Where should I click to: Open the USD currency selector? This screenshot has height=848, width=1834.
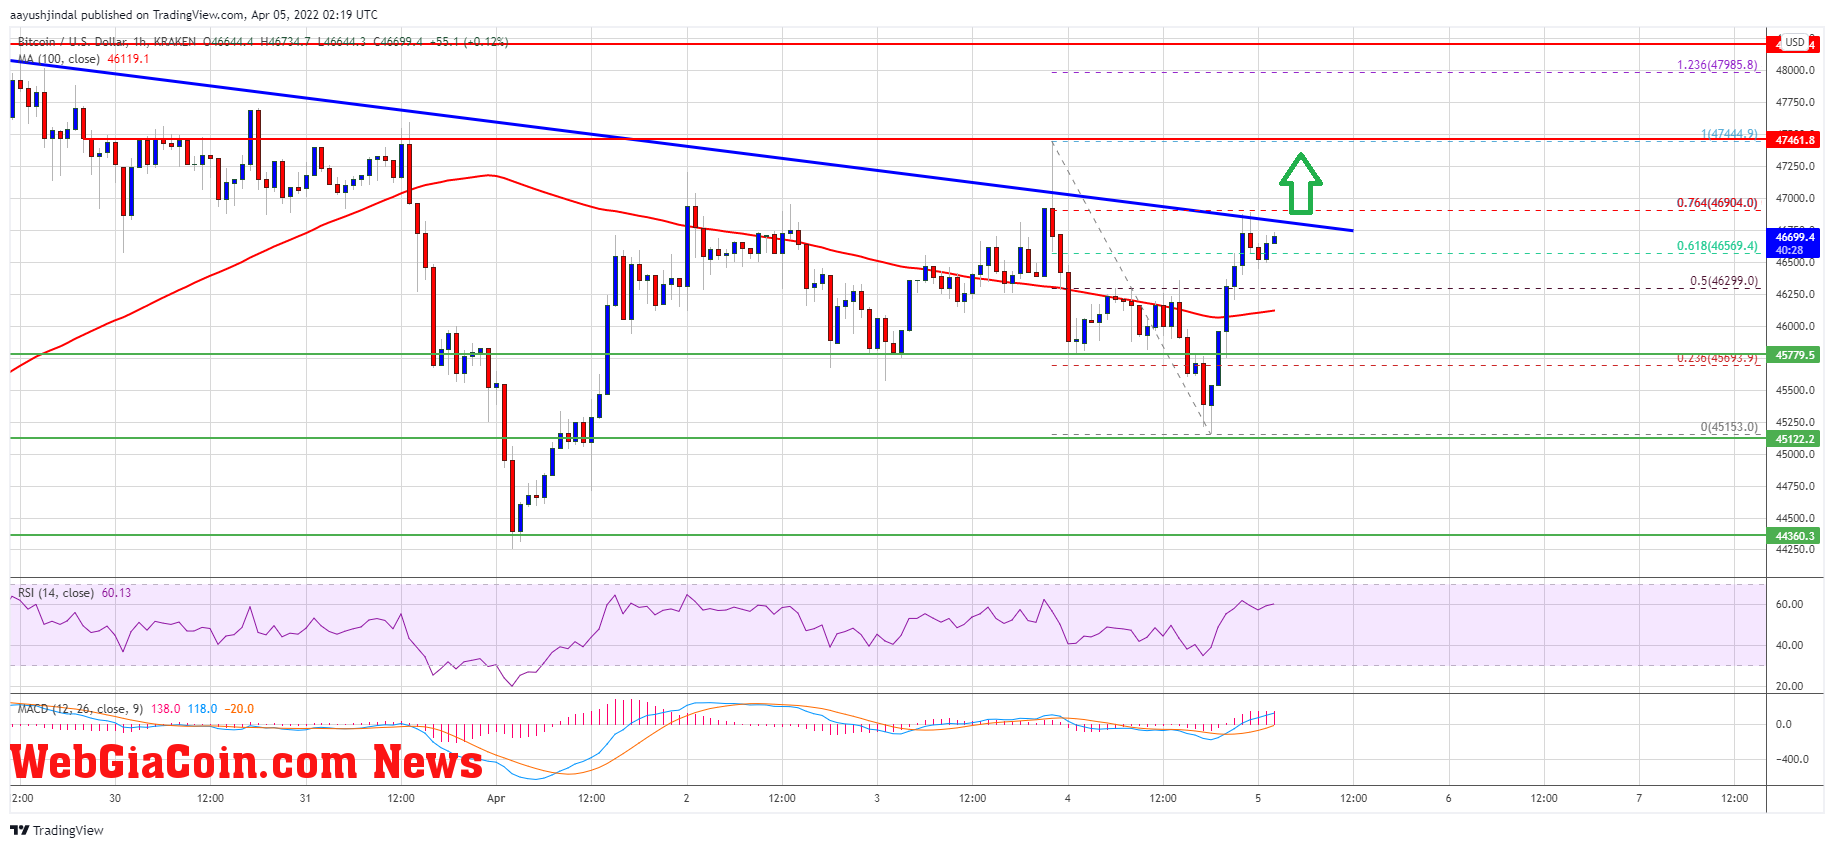point(1795,42)
